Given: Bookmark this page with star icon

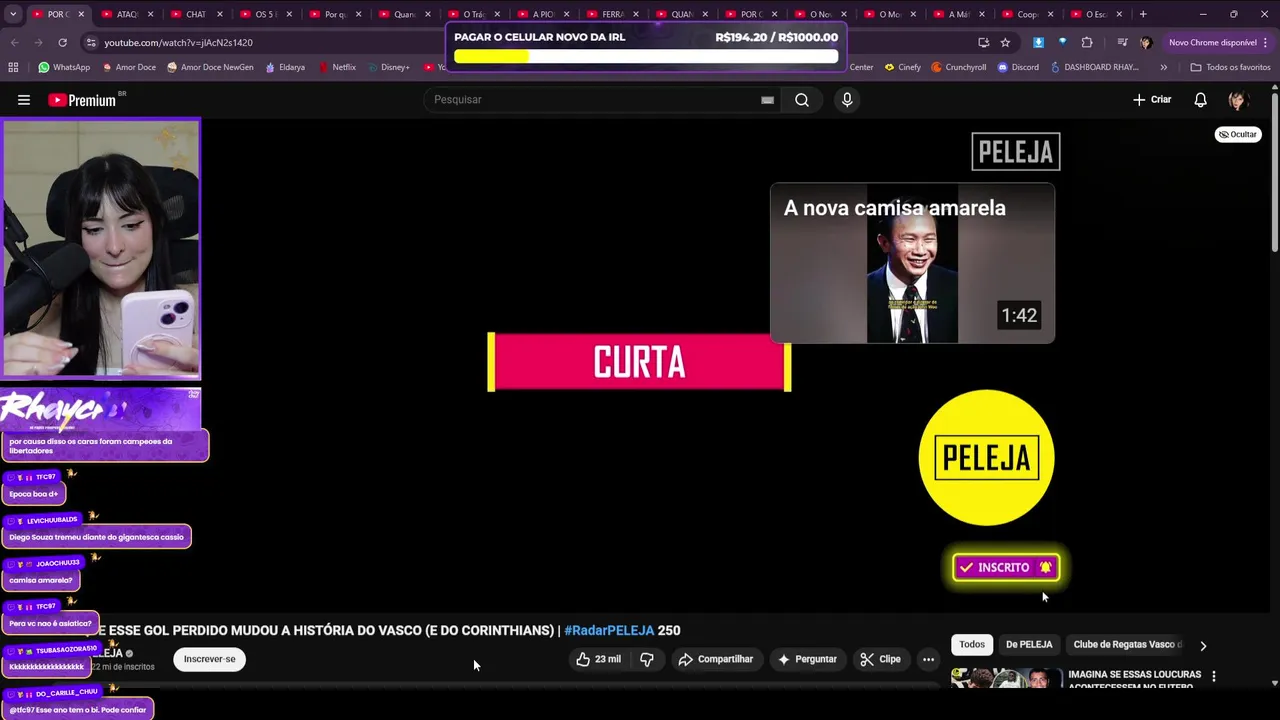Looking at the screenshot, I should 1005,43.
